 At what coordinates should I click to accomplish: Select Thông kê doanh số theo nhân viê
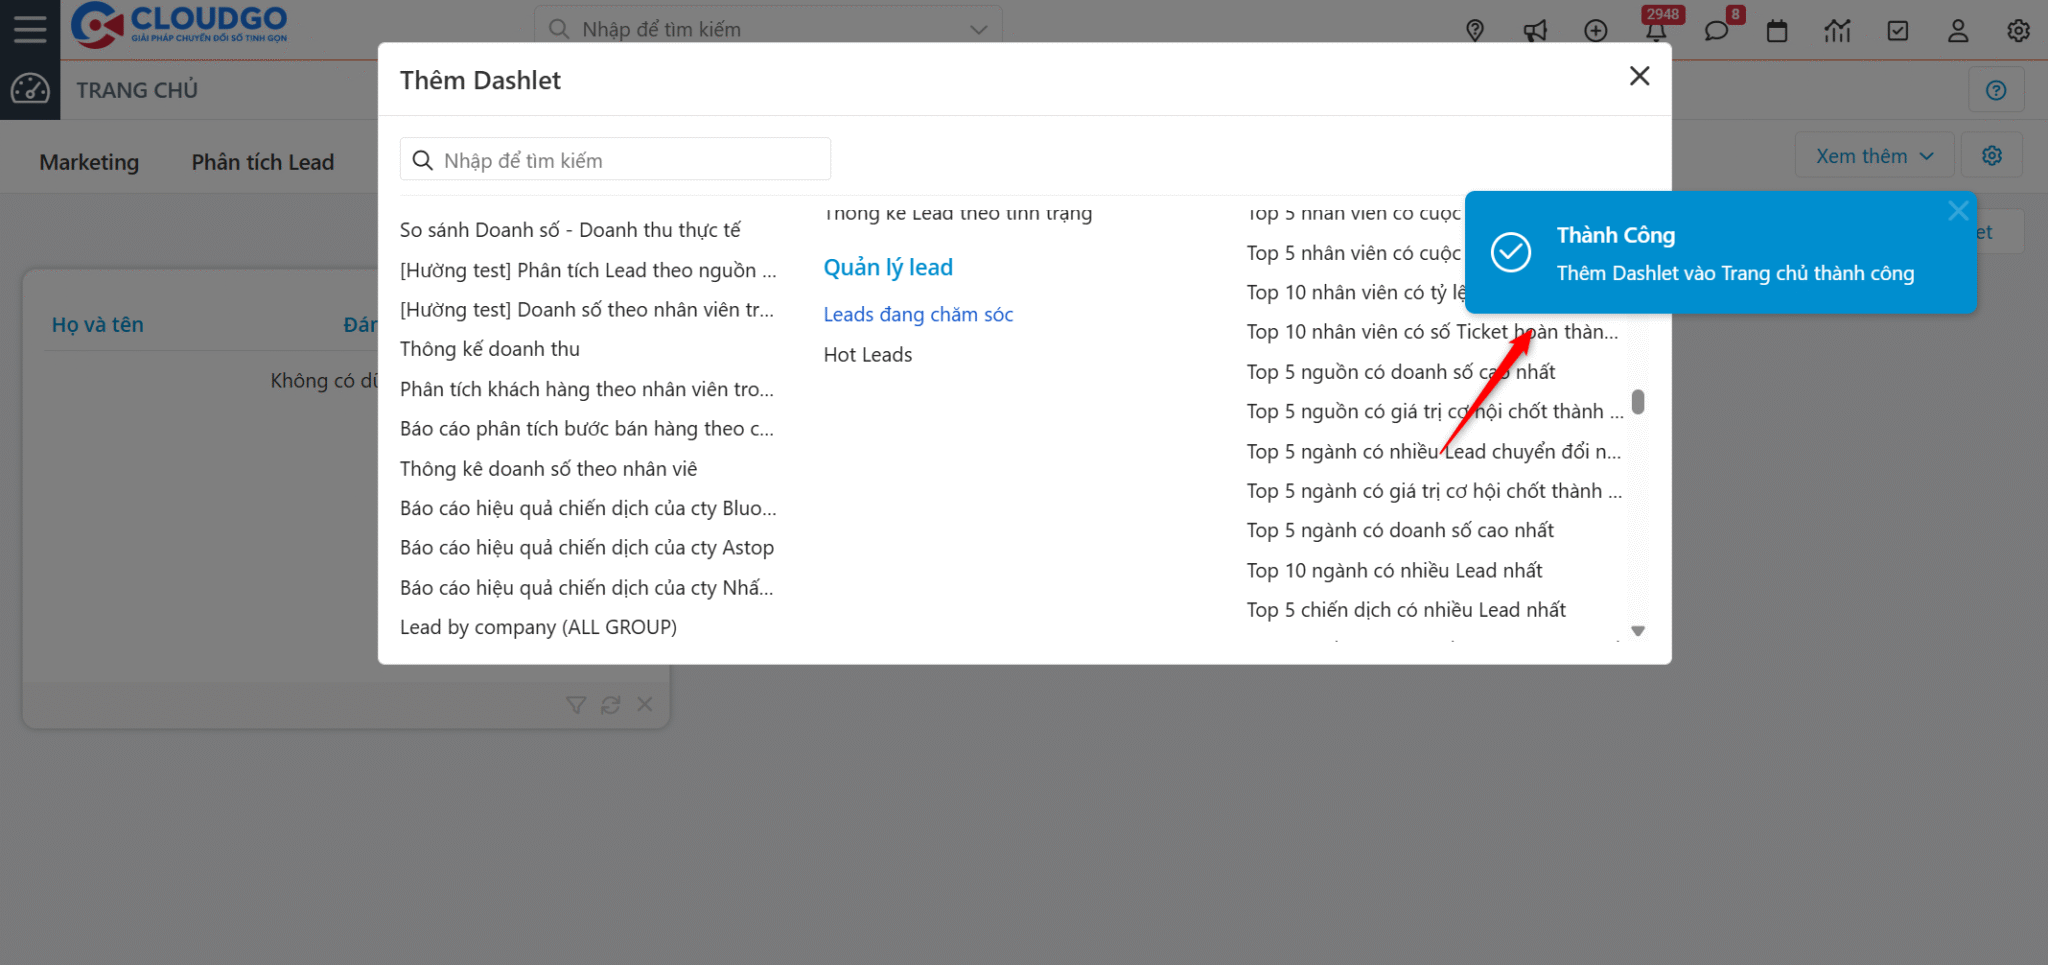548,469
